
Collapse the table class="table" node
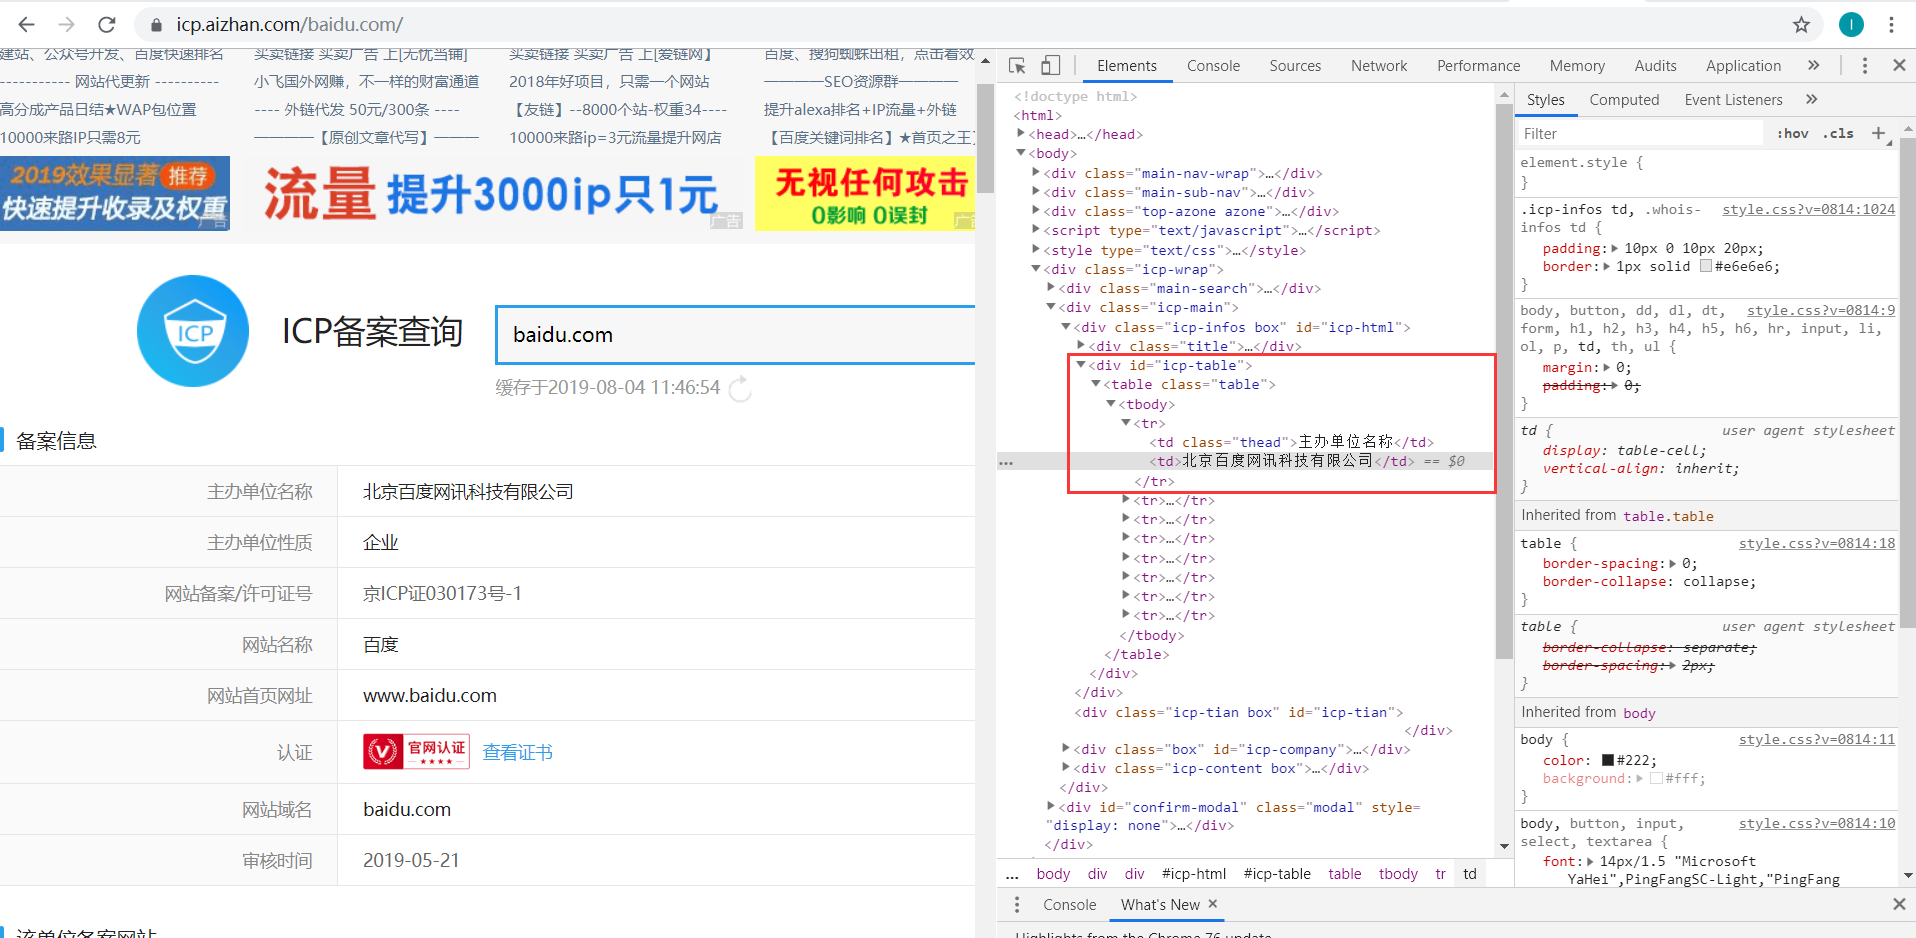coord(1096,384)
